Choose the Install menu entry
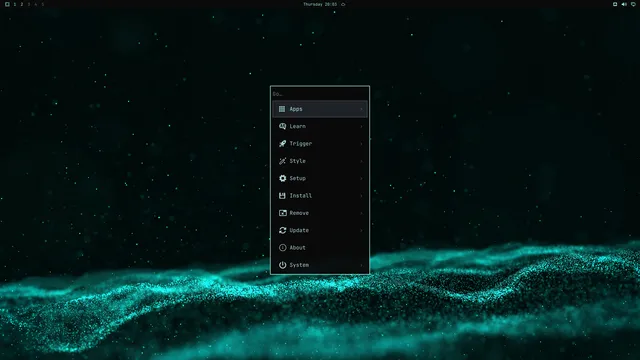 [320, 196]
